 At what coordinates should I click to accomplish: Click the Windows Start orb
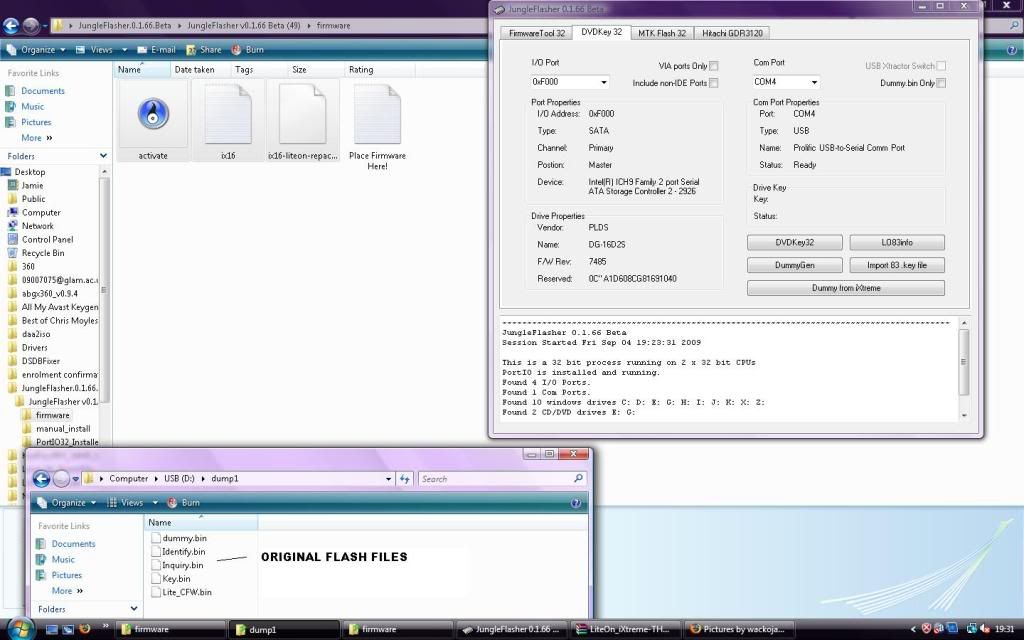pyautogui.click(x=19, y=629)
